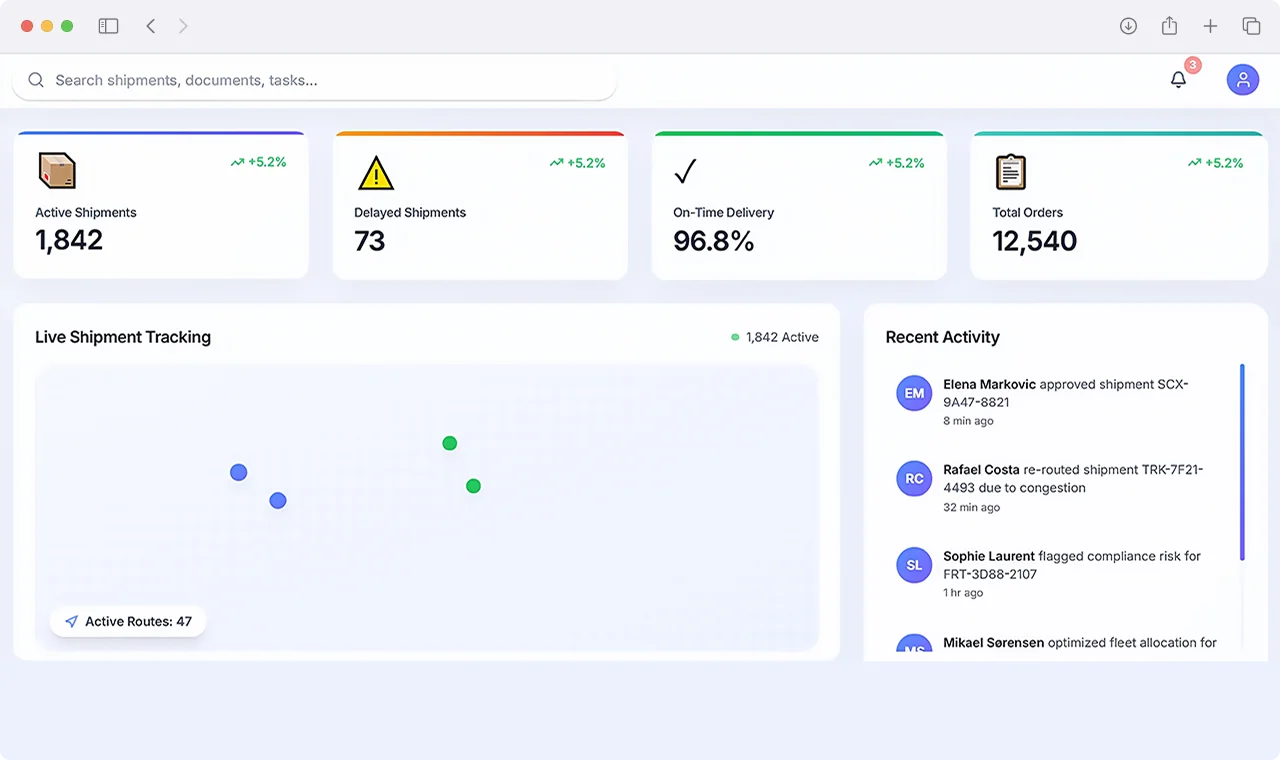This screenshot has height=760, width=1280.
Task: Select the upper green map marker
Action: (x=450, y=443)
